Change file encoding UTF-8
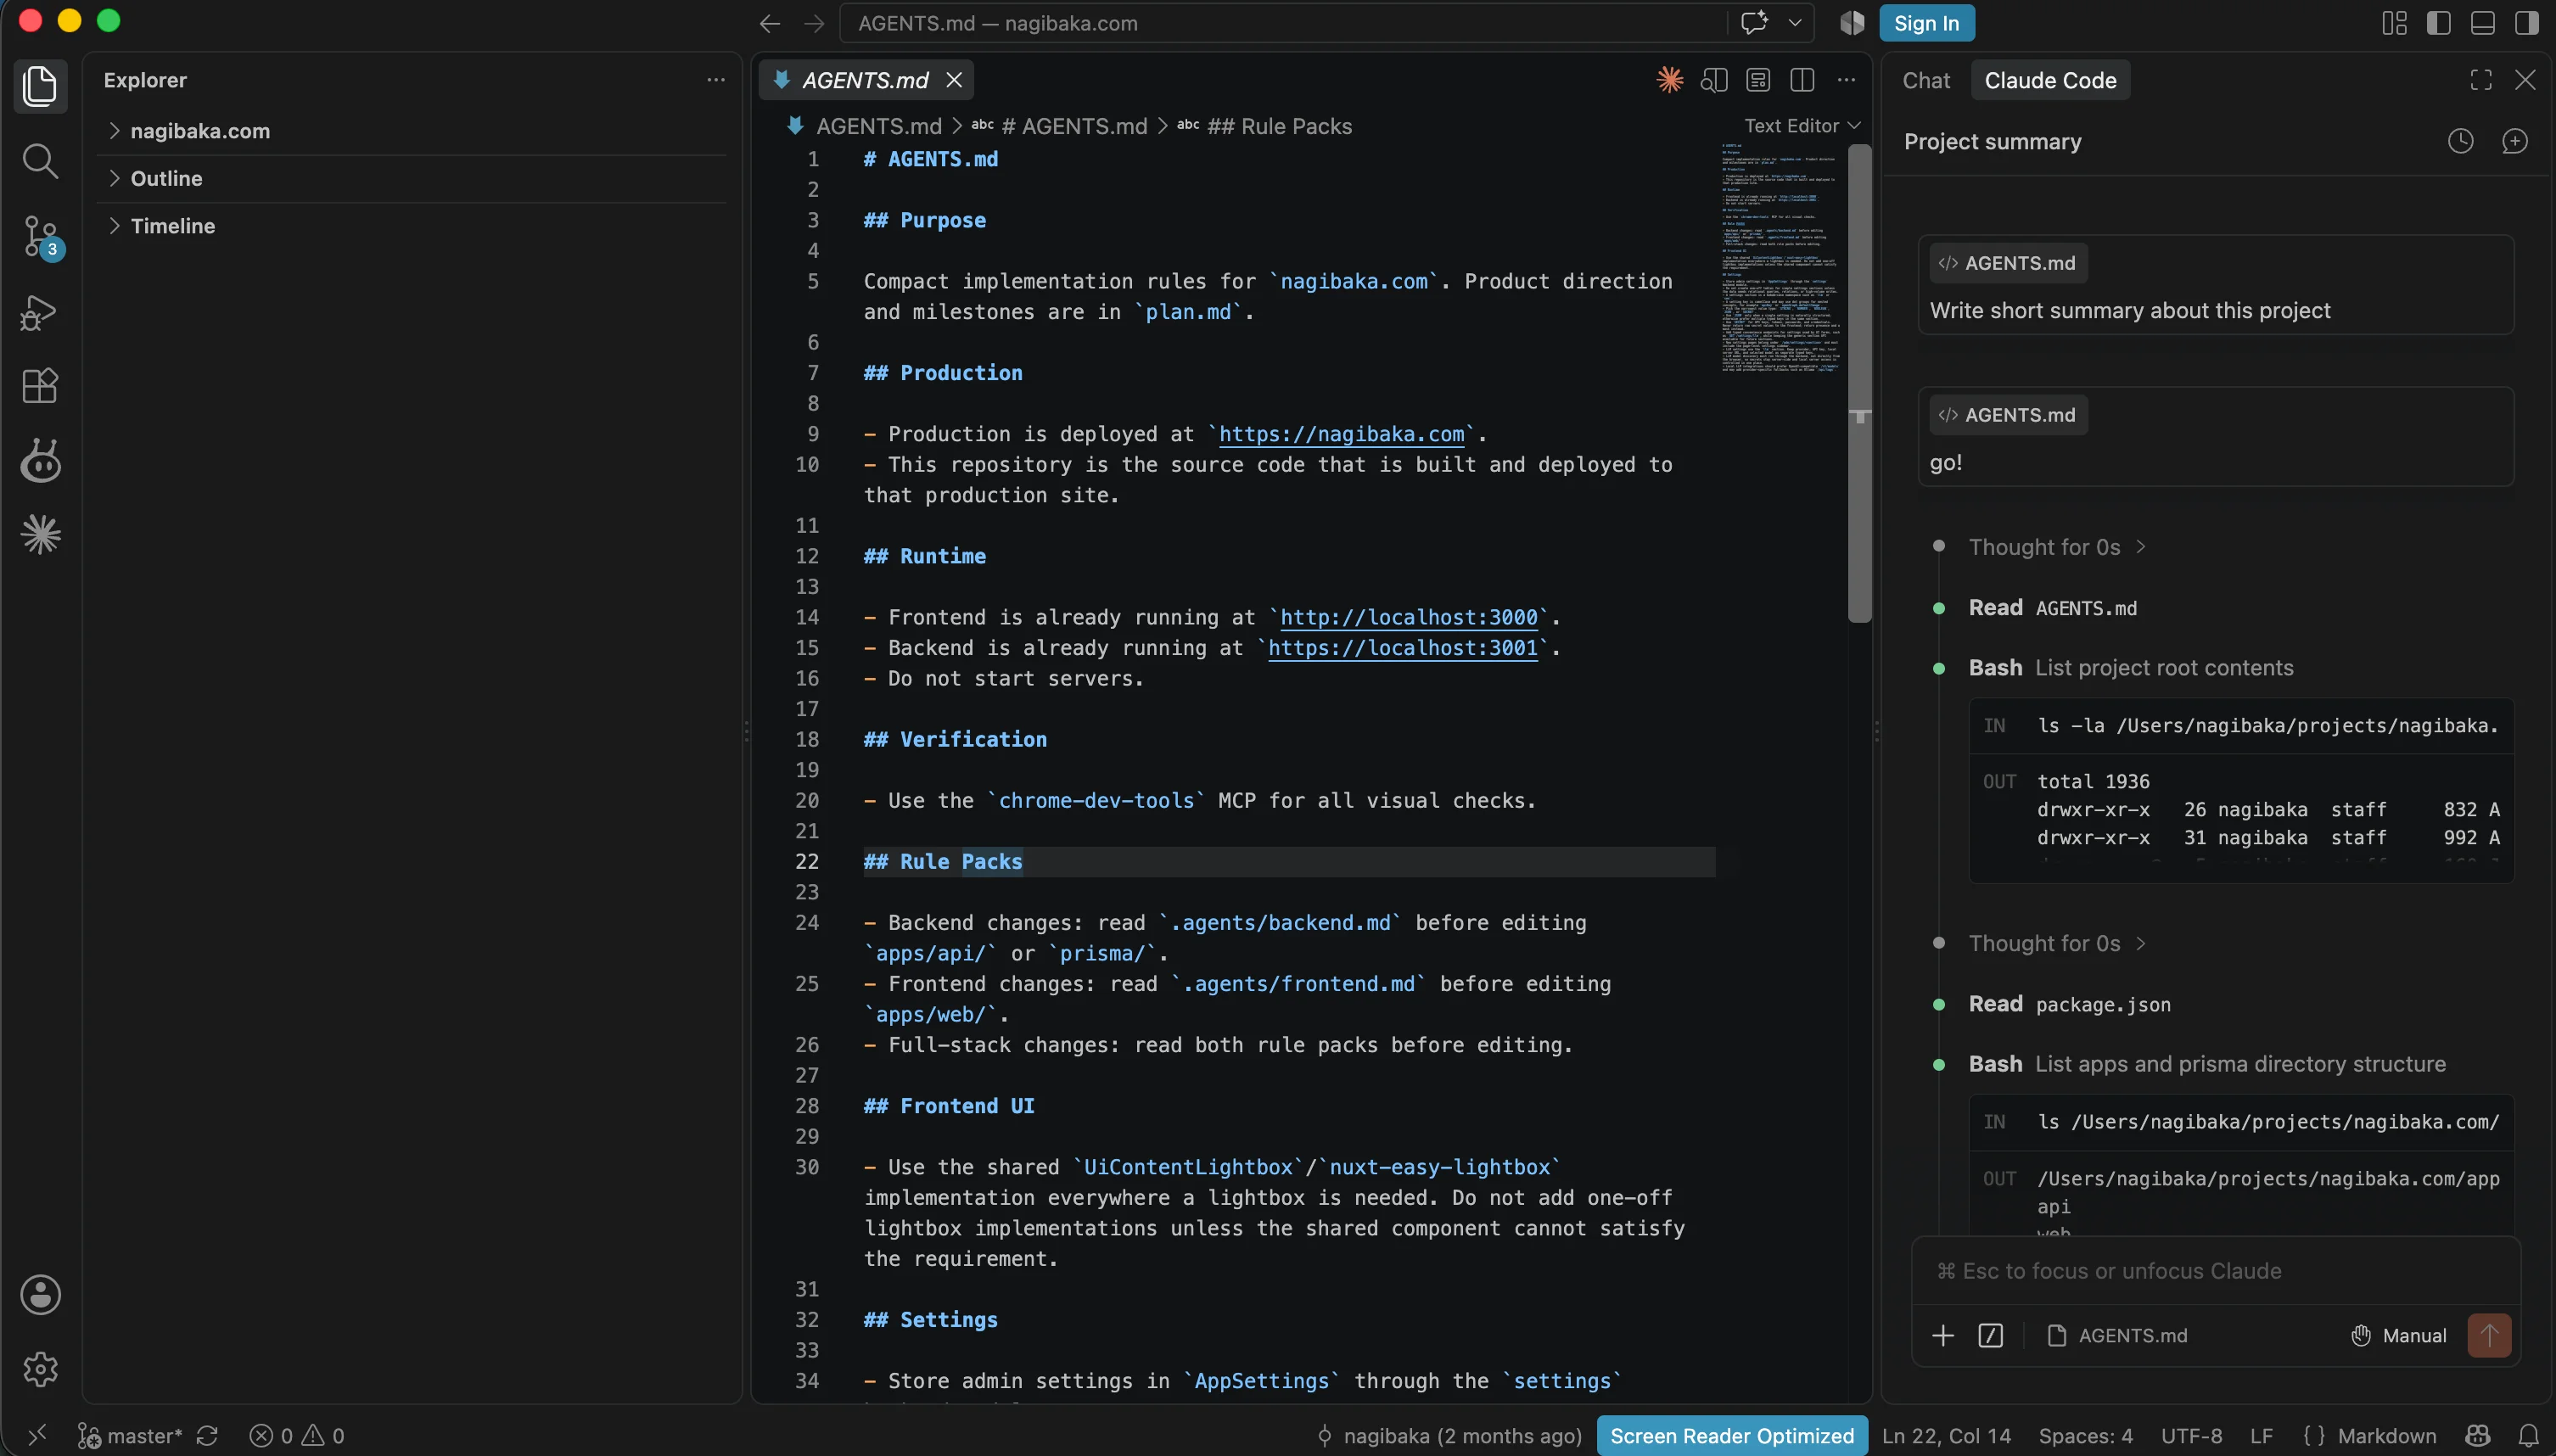Screen dimensions: 2556x1456 click(2192, 1436)
